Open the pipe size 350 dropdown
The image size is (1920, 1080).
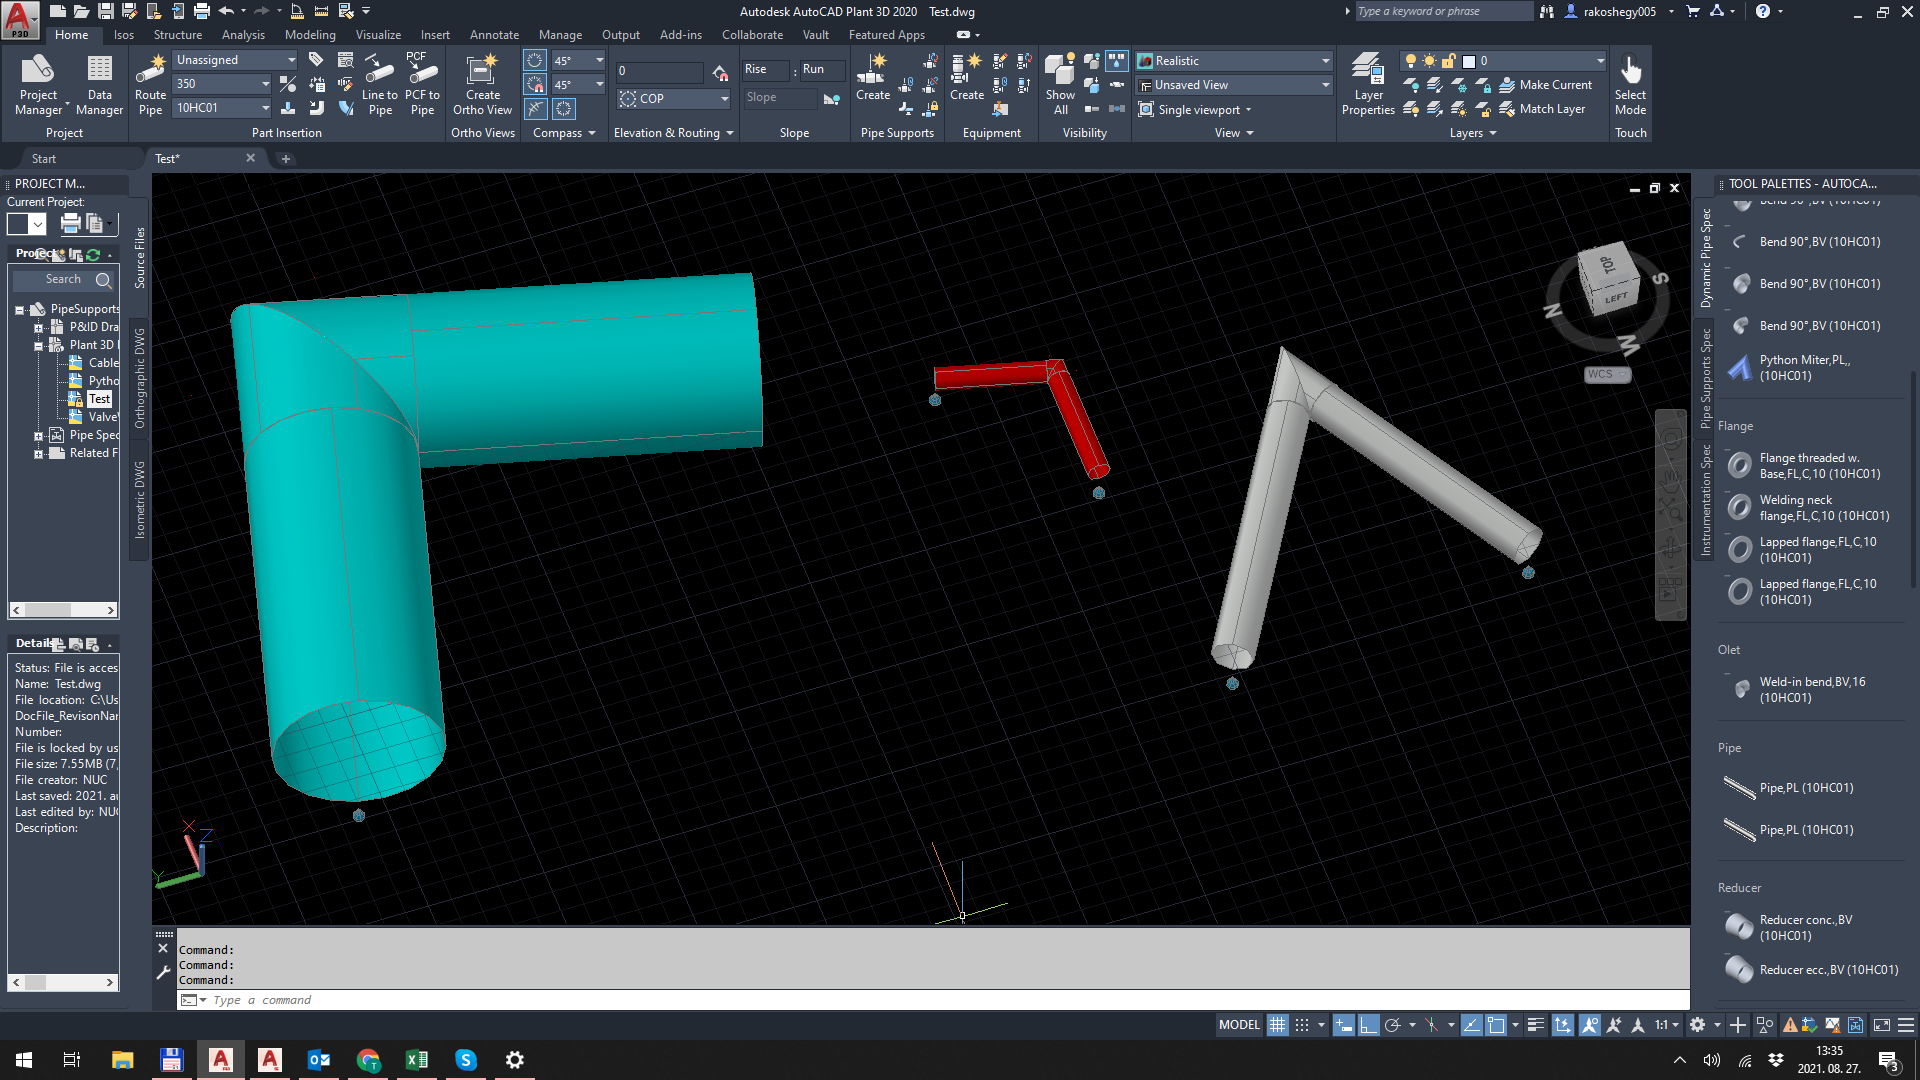[x=265, y=84]
